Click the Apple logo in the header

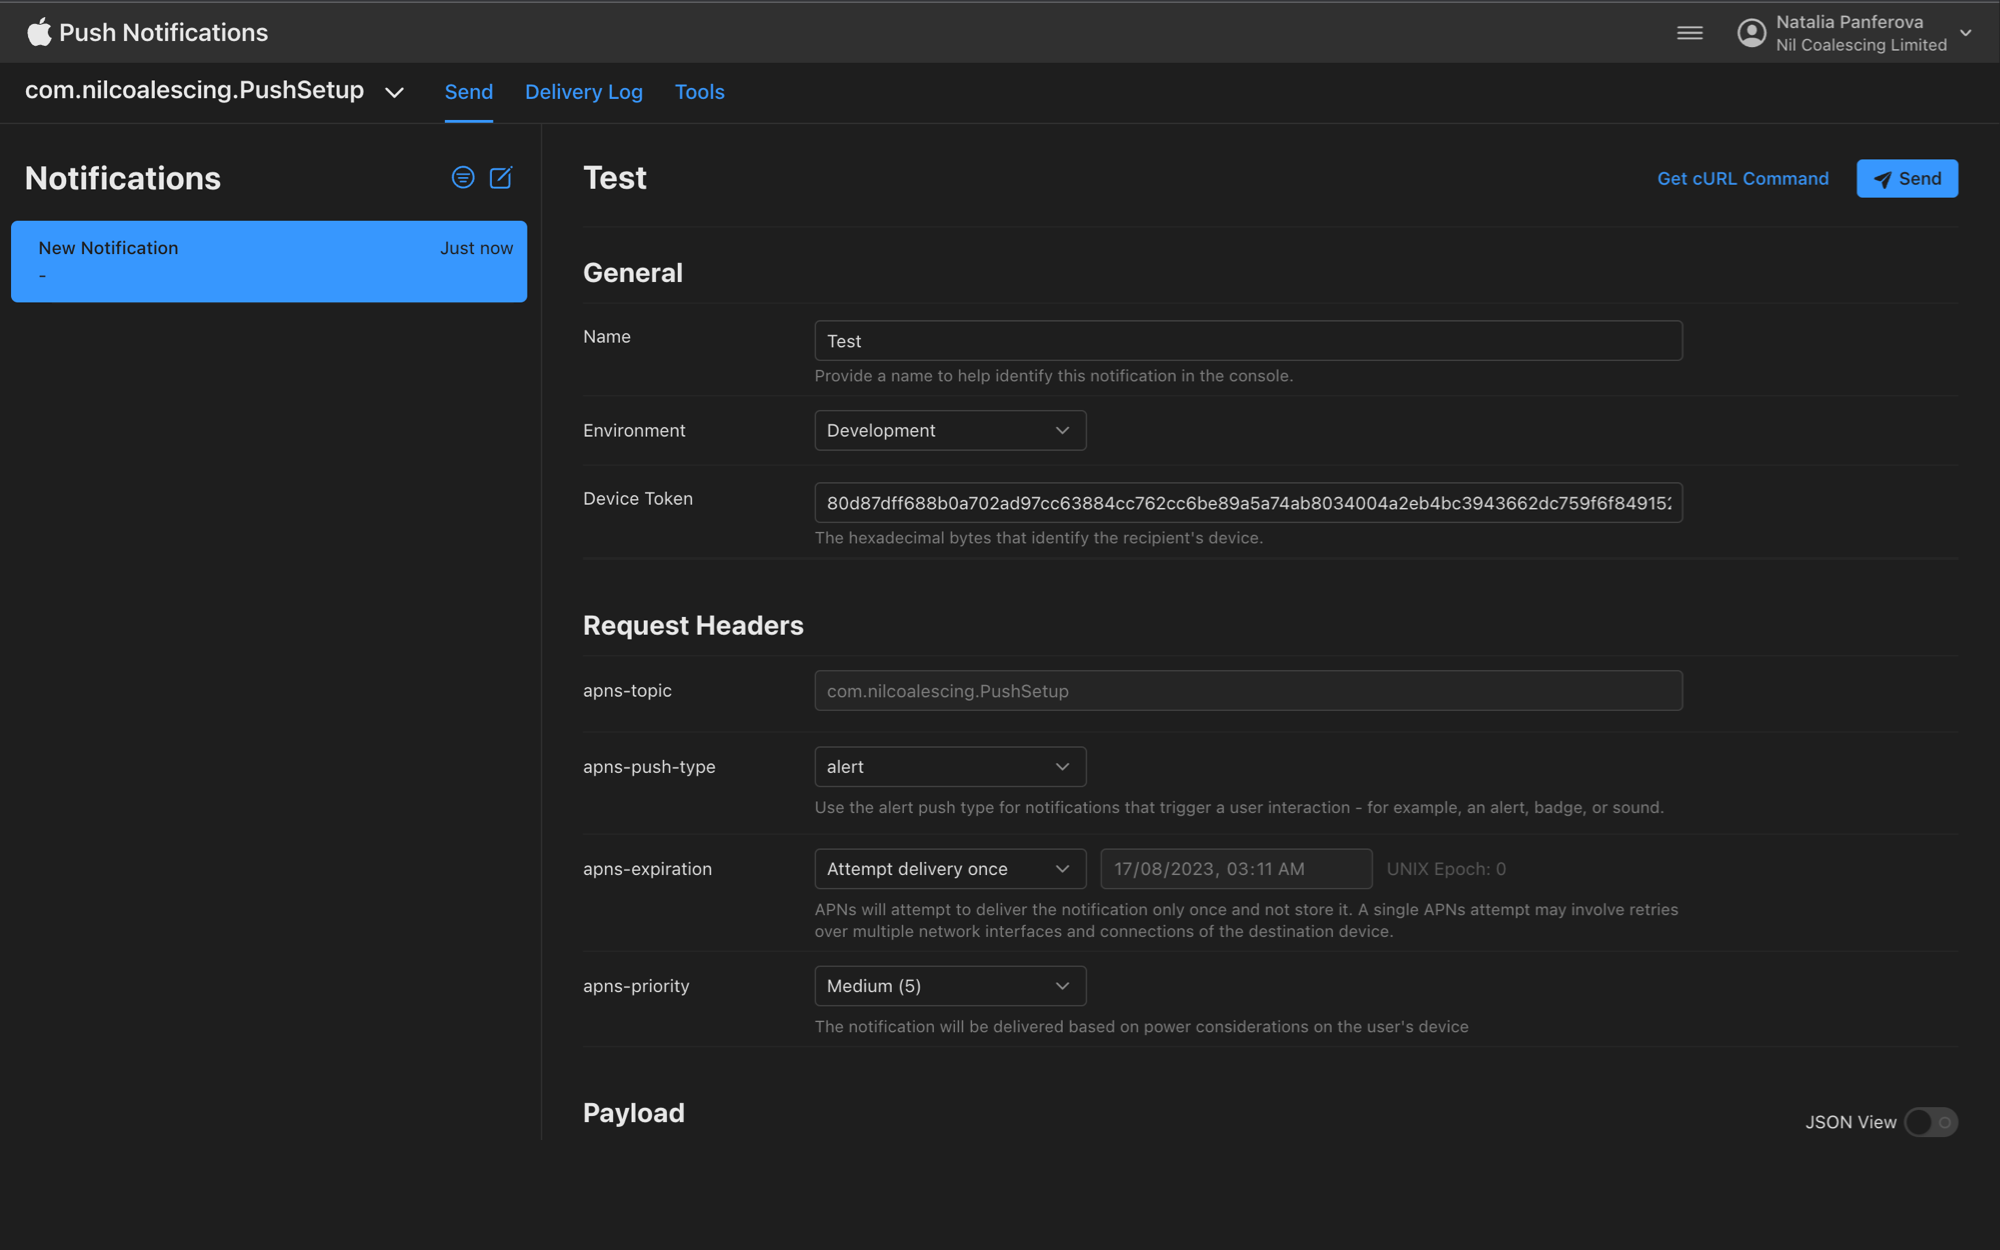[38, 31]
